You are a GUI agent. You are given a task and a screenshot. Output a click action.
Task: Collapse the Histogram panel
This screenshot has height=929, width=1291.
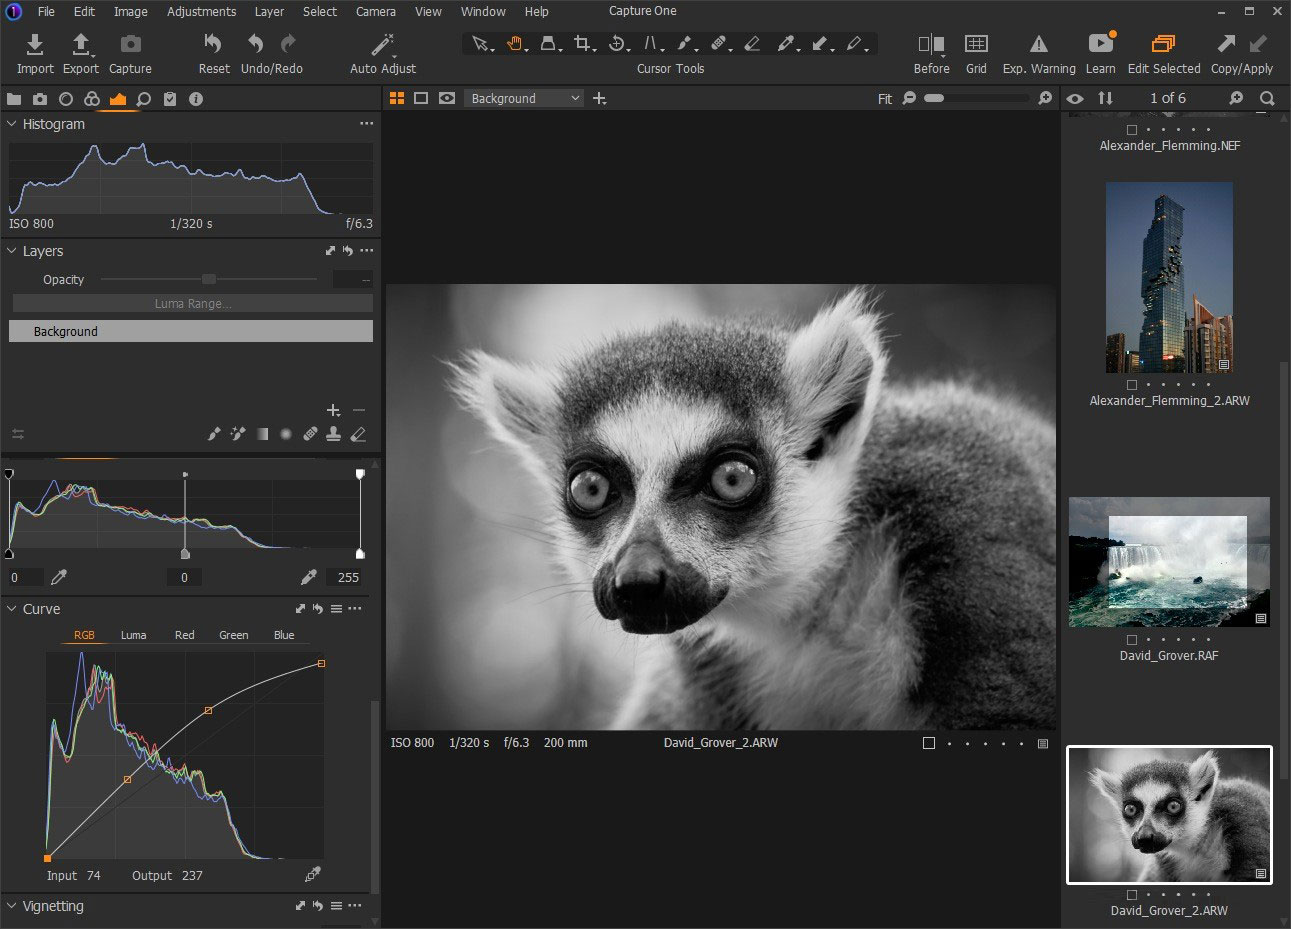[x=12, y=124]
